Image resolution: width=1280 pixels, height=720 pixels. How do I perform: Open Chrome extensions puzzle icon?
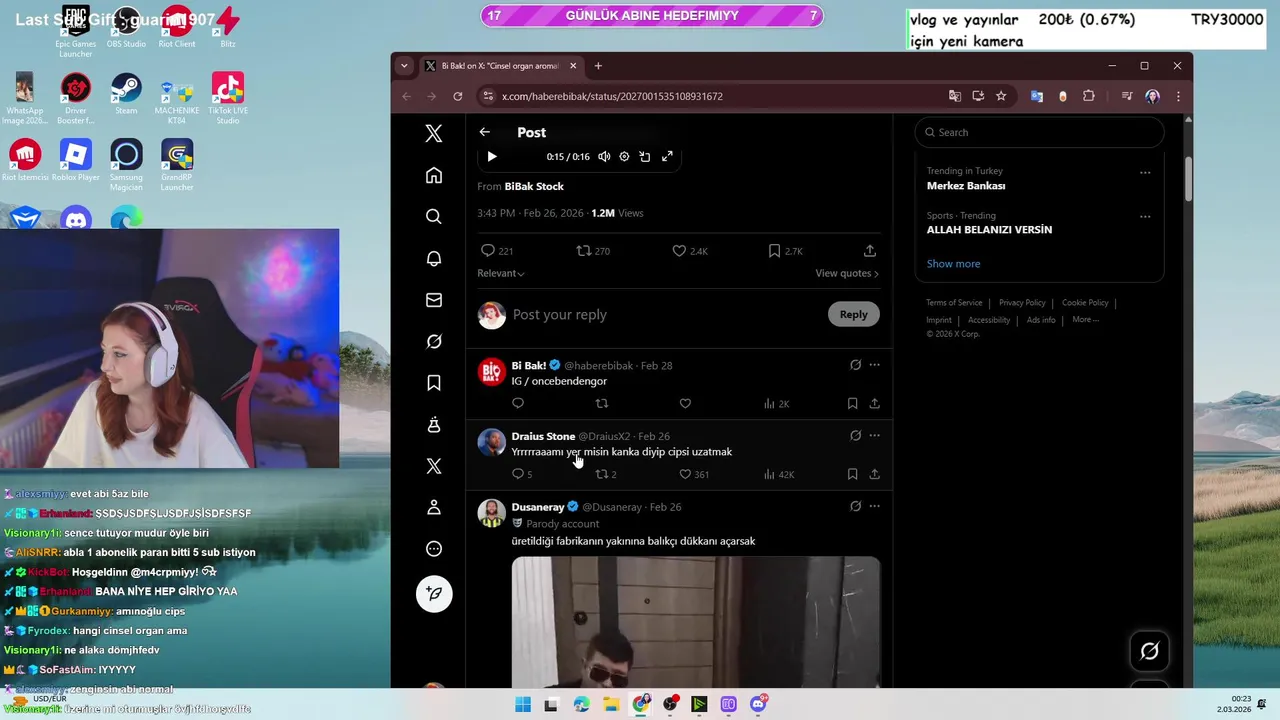tap(1089, 96)
